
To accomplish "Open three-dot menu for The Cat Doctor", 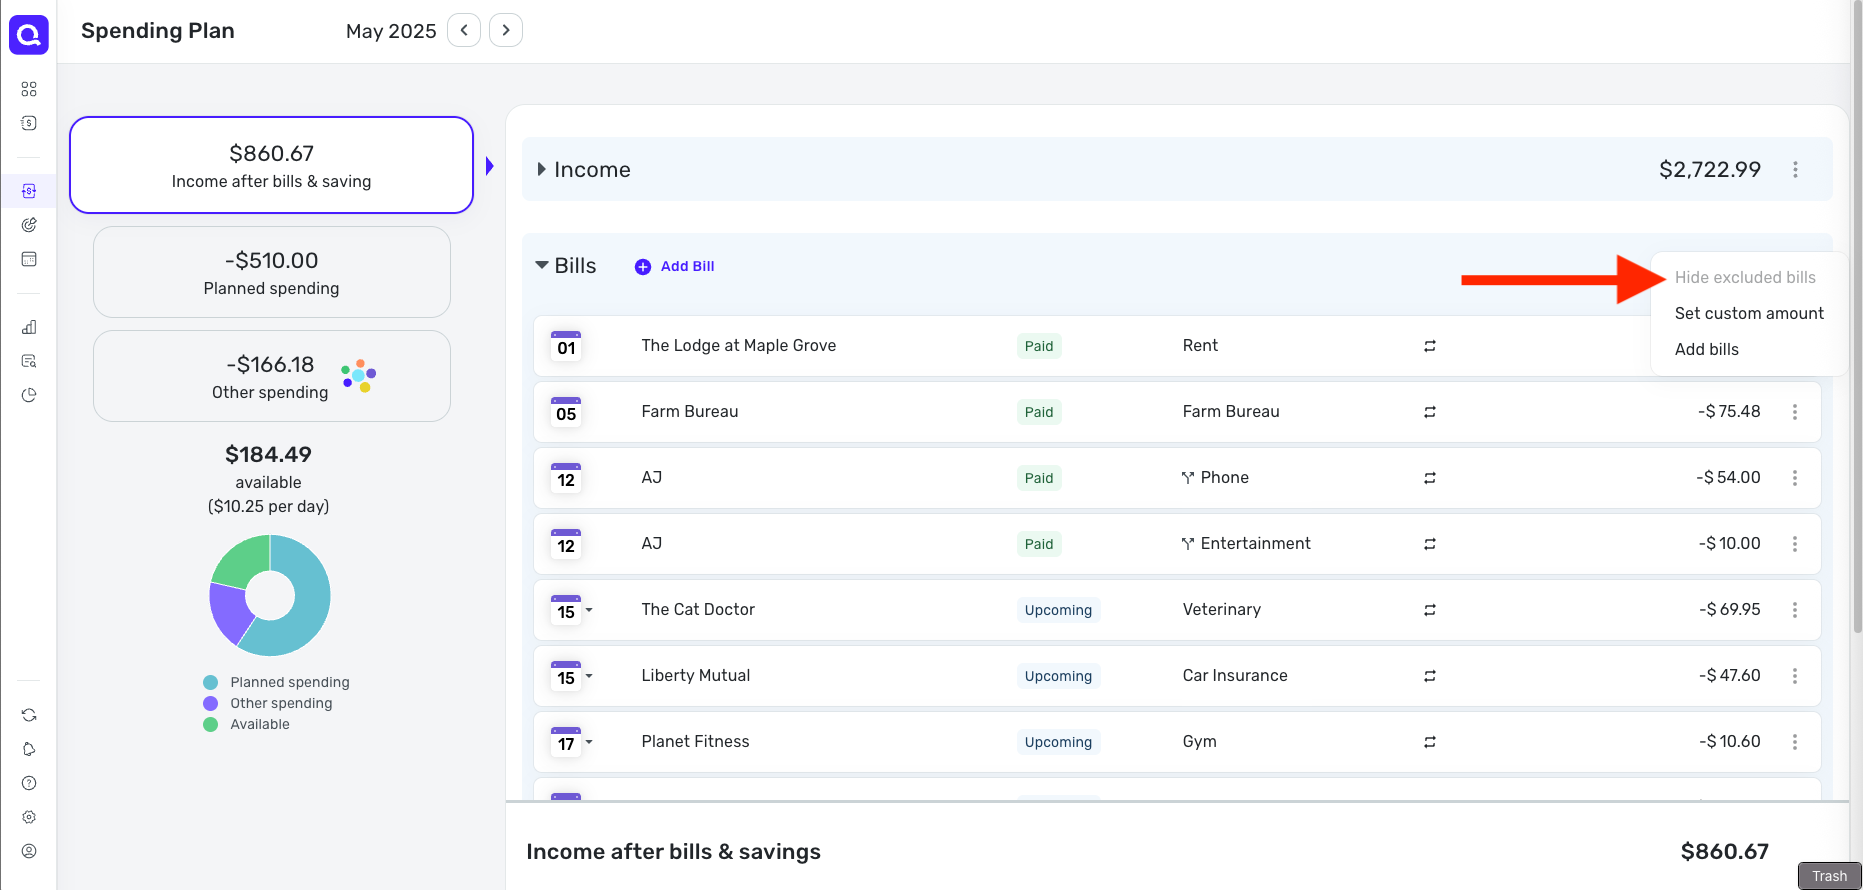I will 1795,610.
